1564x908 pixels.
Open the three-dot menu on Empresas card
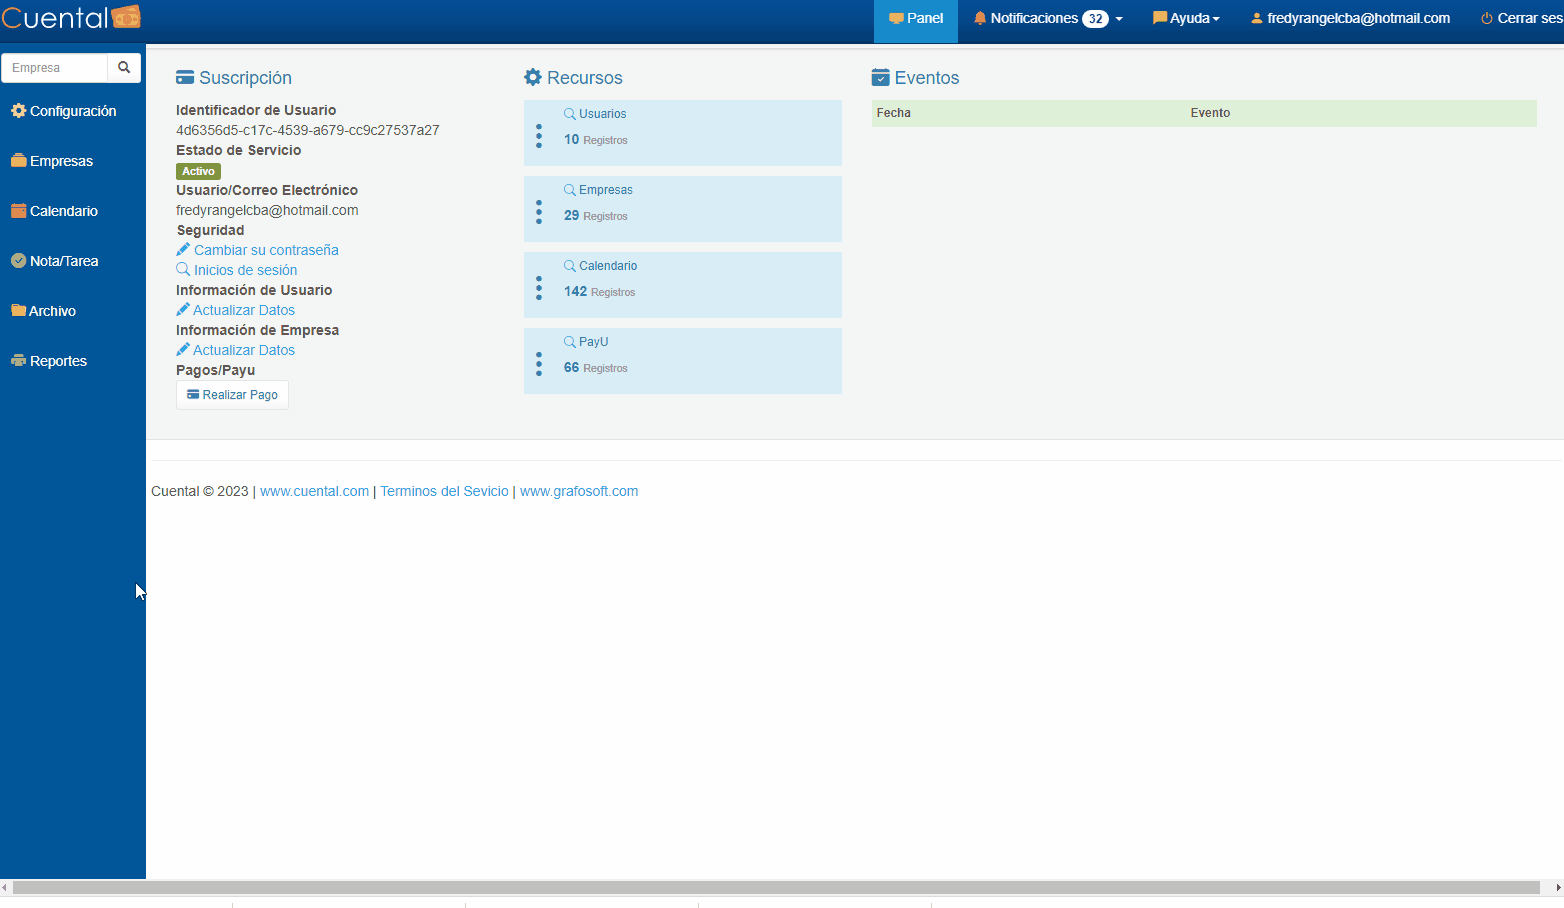(x=539, y=212)
